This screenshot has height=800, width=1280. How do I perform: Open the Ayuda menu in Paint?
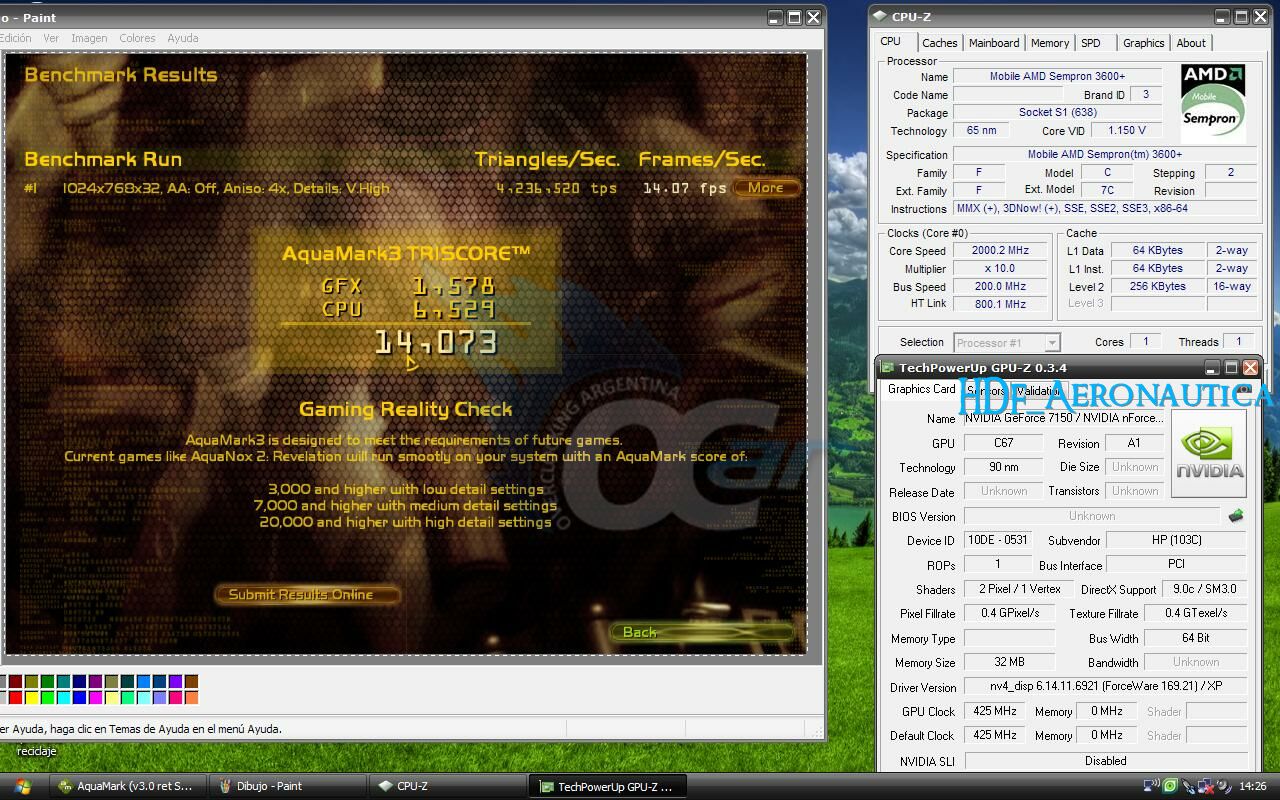(182, 38)
